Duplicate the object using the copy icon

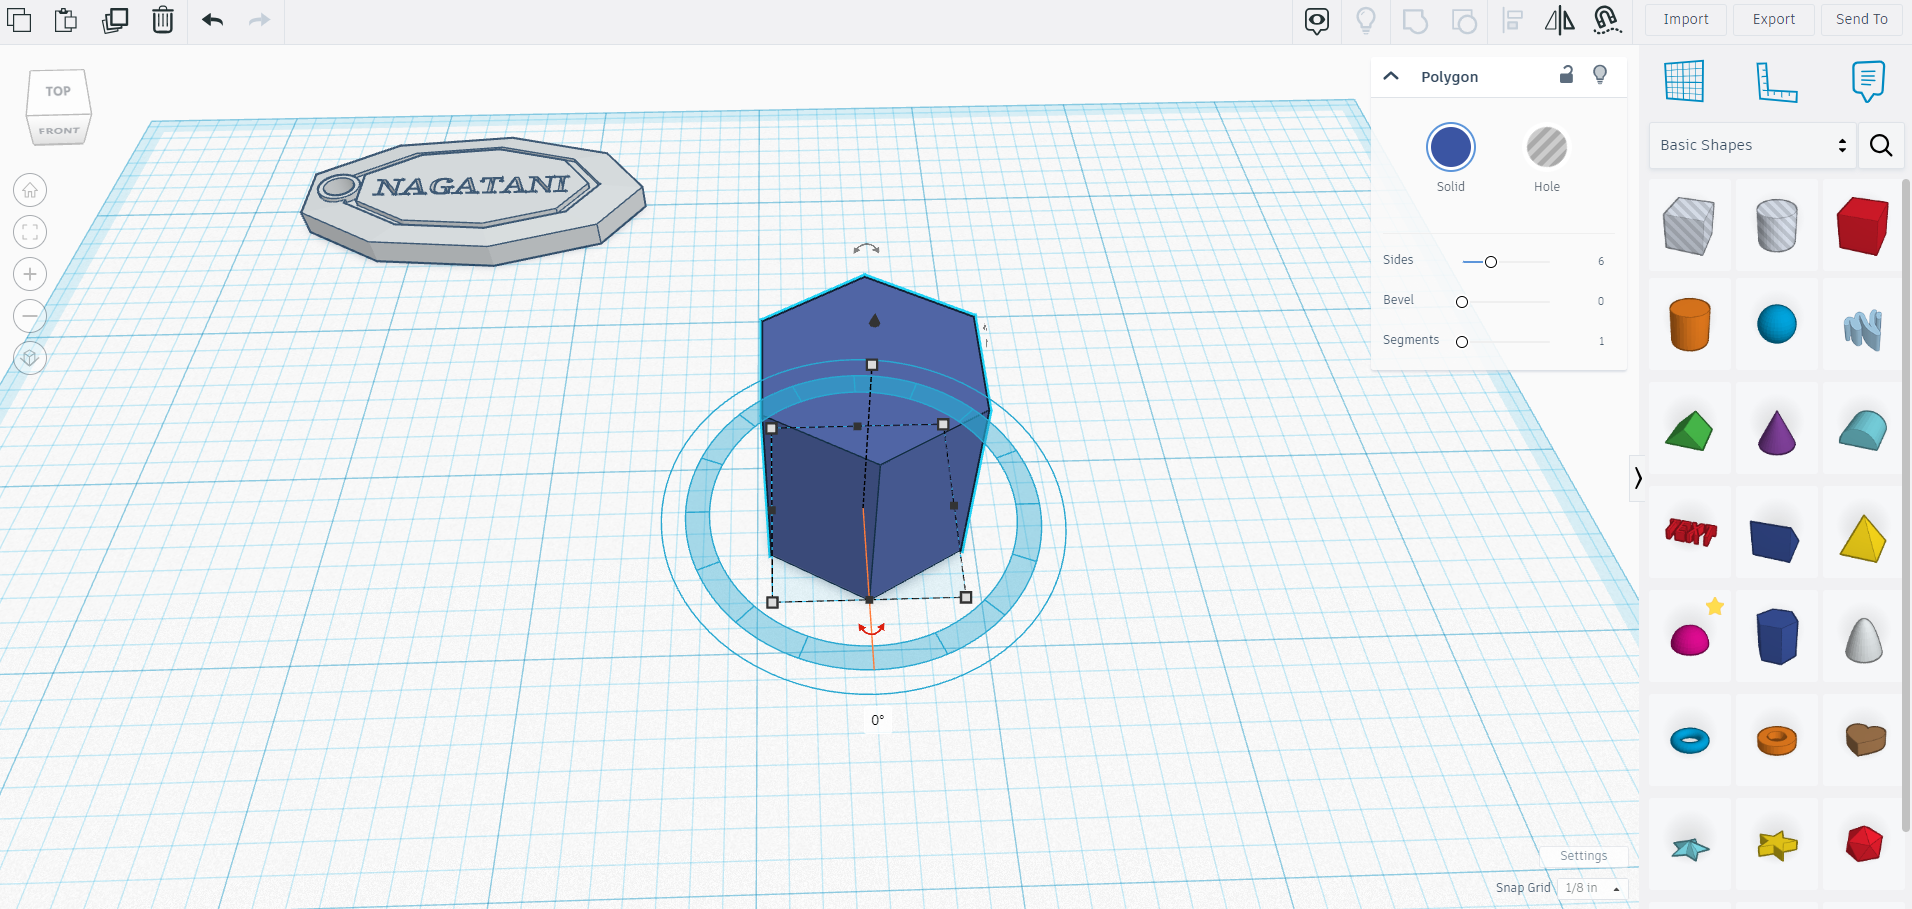115,19
